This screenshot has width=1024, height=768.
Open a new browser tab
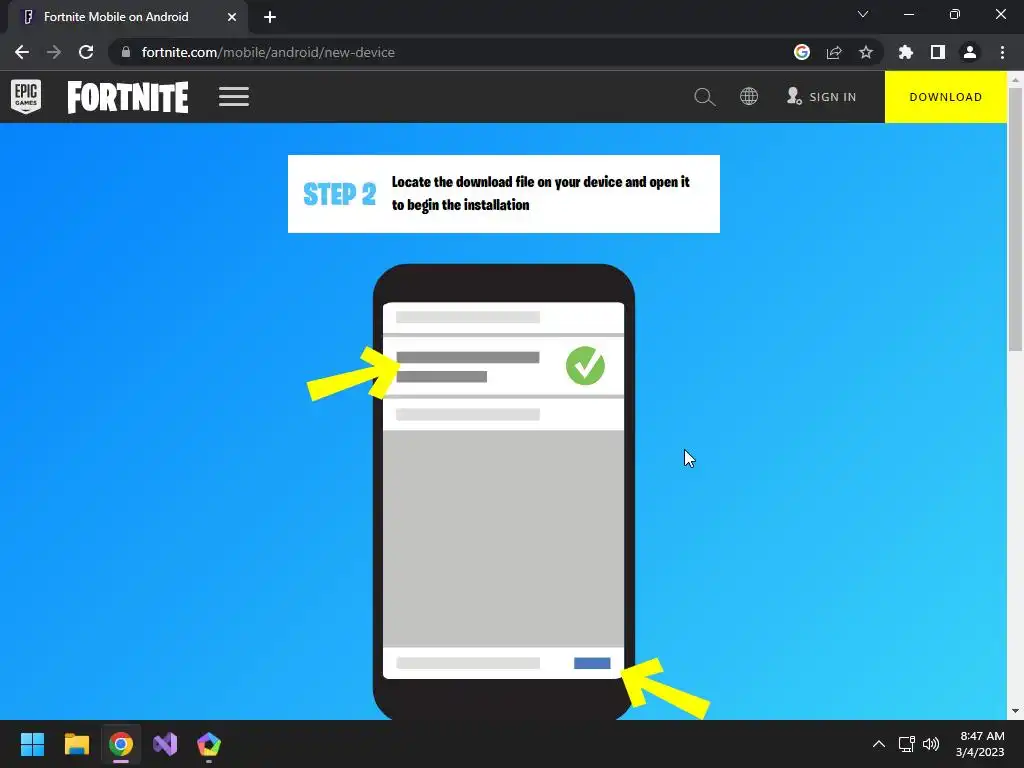(x=270, y=17)
